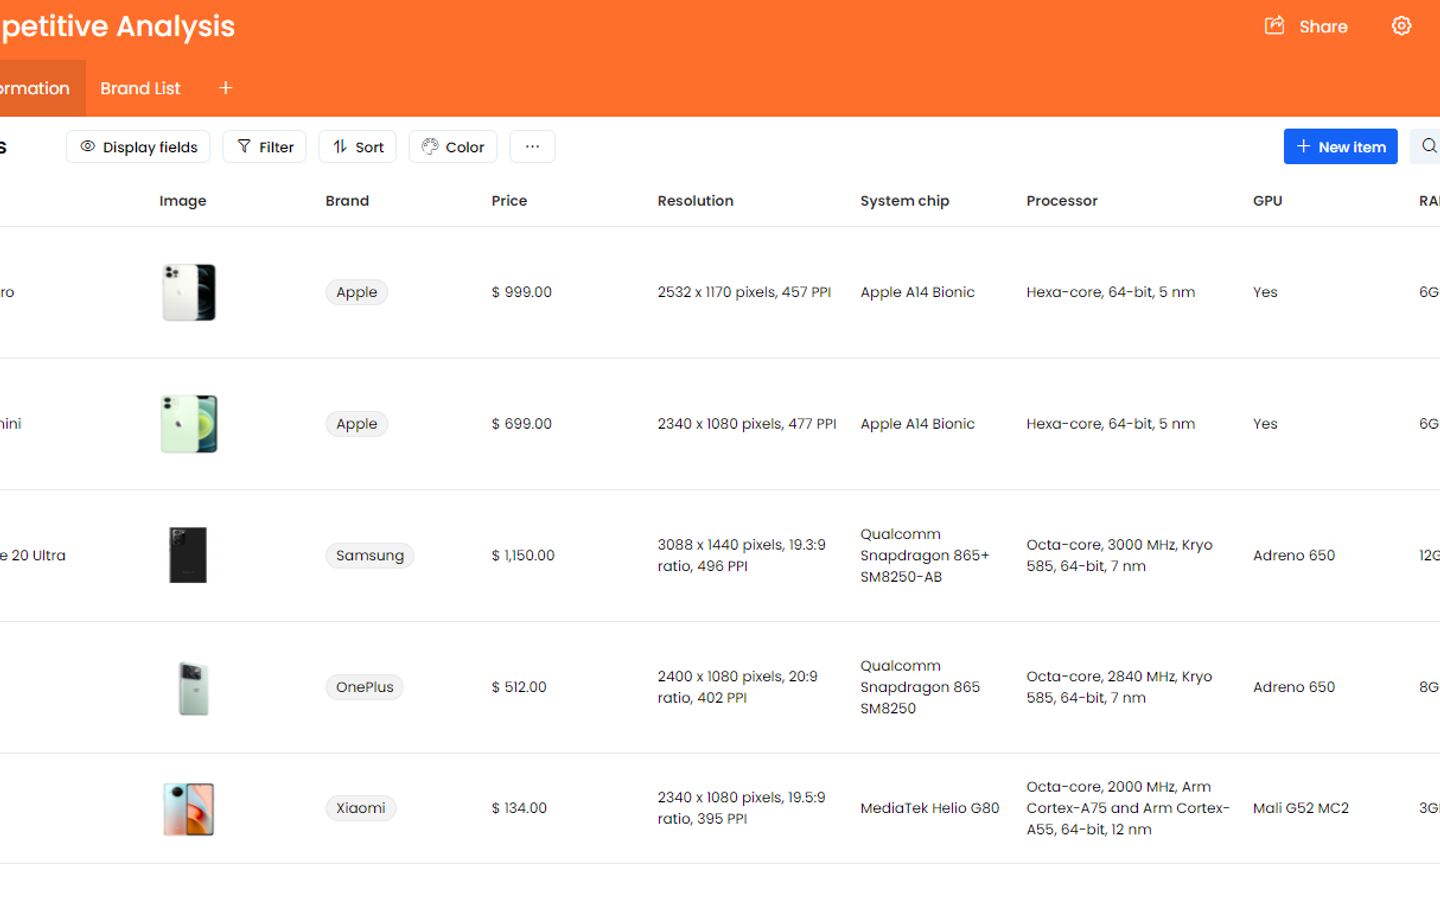Click the Image column header
Screen dimensions: 1440x900
point(183,201)
